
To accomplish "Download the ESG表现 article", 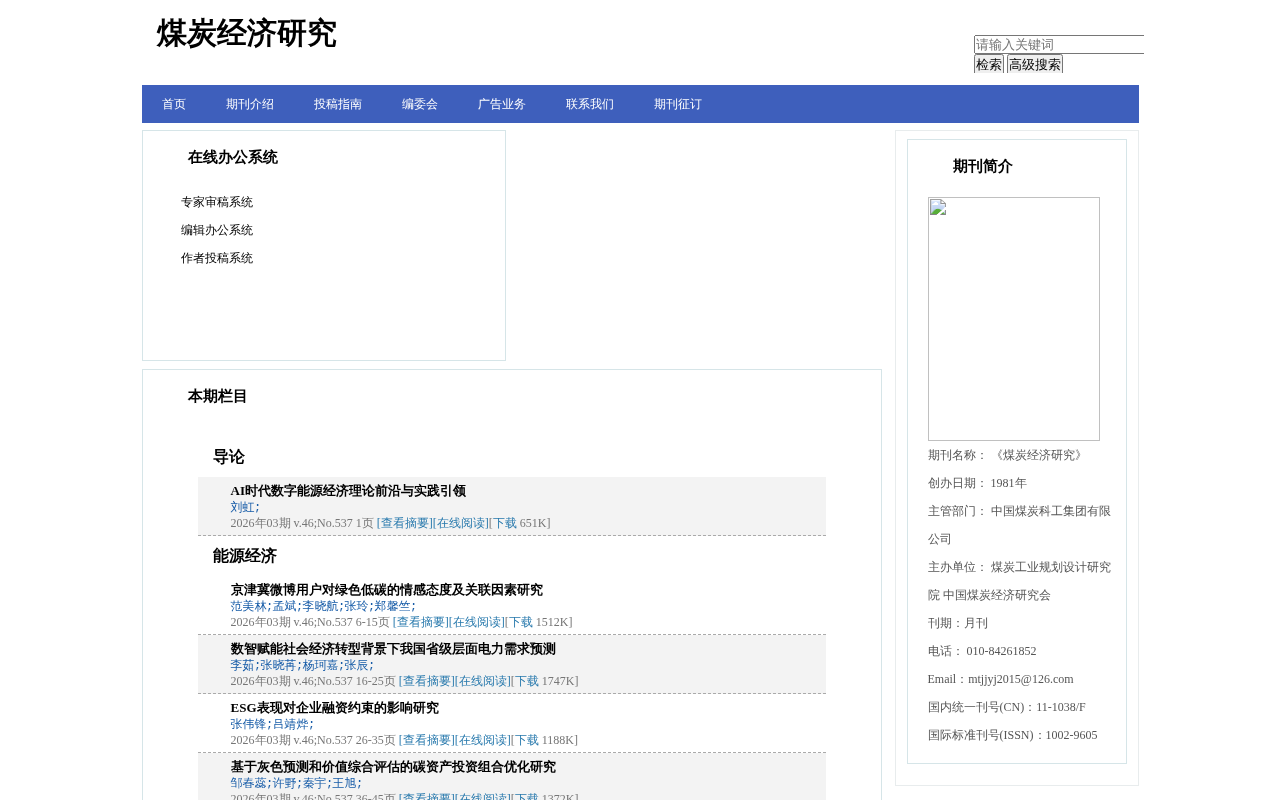I will point(526,740).
